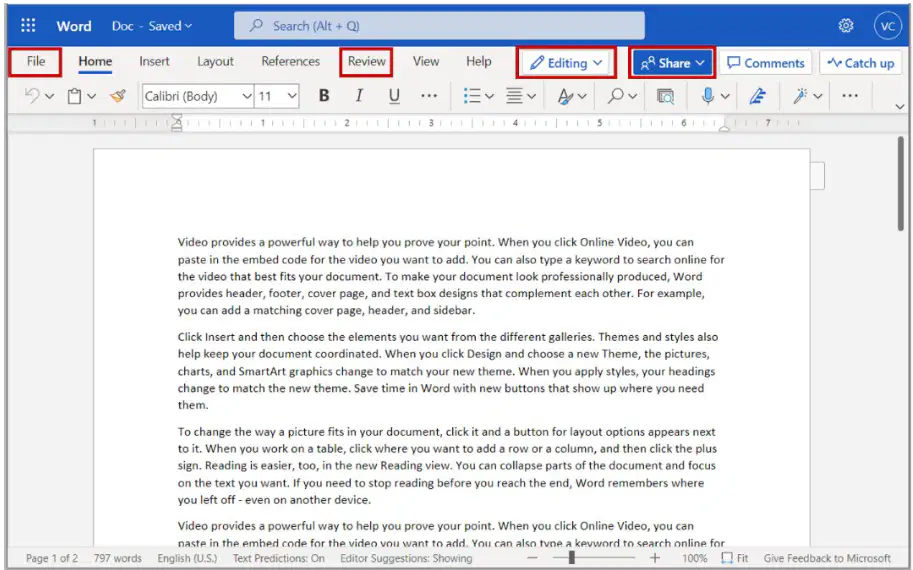
Task: Click the Undo icon
Action: pyautogui.click(x=32, y=95)
